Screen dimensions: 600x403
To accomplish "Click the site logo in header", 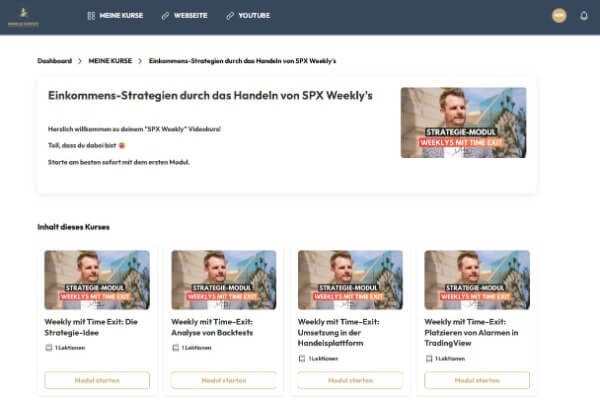I will click(x=21, y=16).
